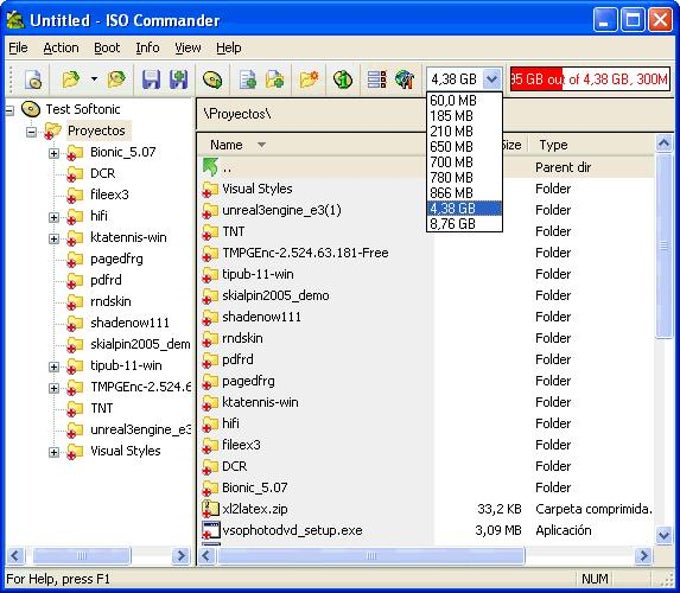Click the xl2latex.zip archive icon
The width and height of the screenshot is (680, 593).
click(x=211, y=508)
